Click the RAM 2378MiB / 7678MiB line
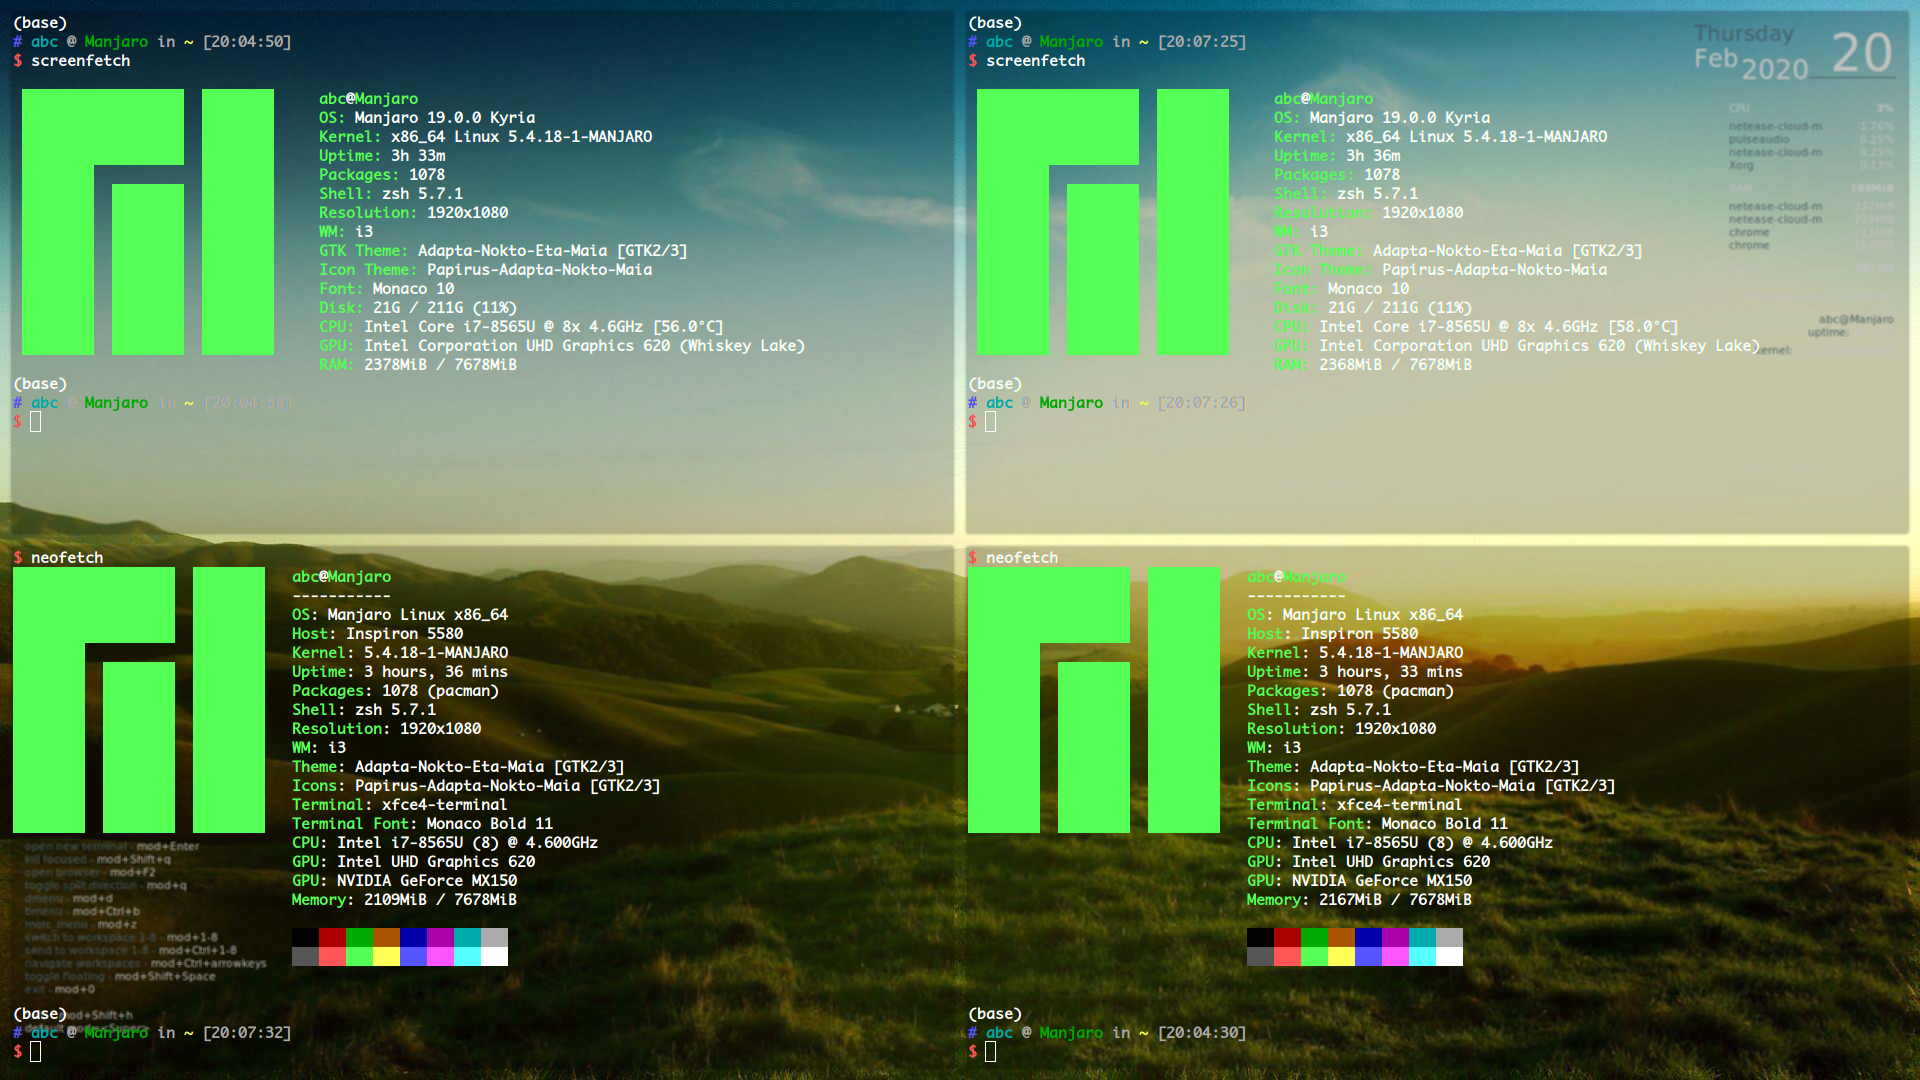The image size is (1920, 1080). tap(418, 365)
